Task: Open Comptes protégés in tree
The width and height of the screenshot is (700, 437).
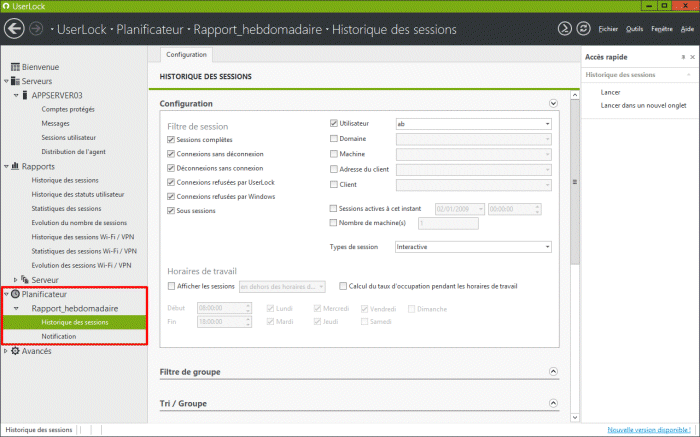Action: point(68,109)
